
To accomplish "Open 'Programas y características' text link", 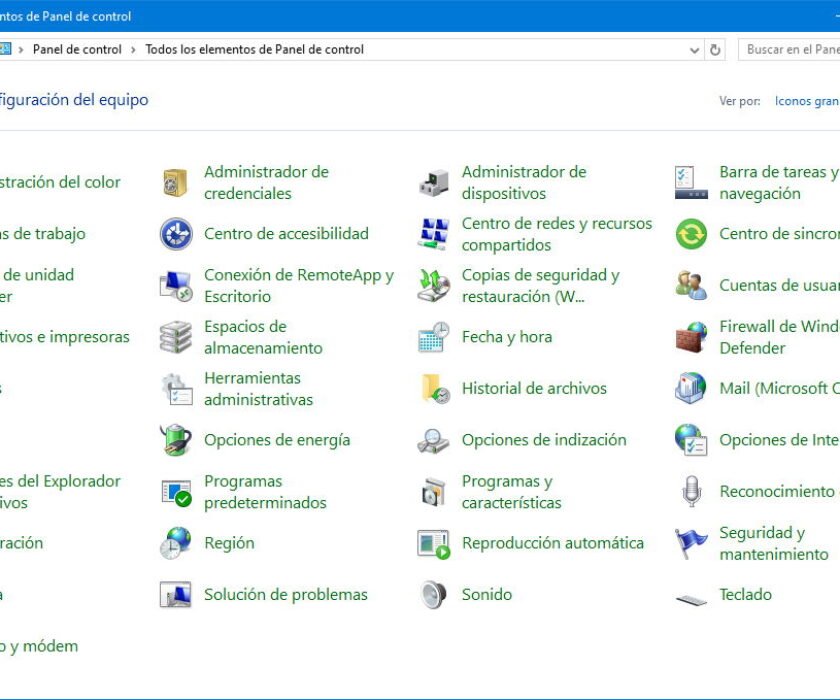I will click(x=512, y=492).
